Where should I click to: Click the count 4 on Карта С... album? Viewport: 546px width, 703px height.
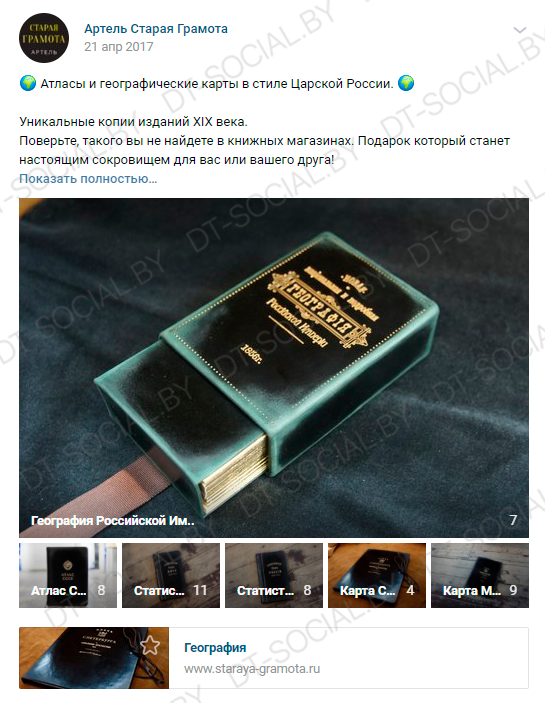[410, 590]
